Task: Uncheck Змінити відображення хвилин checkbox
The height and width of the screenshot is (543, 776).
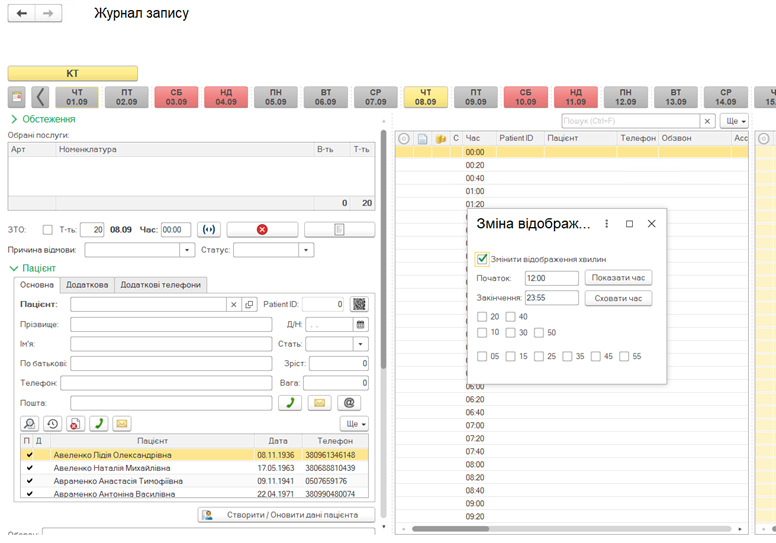Action: tap(483, 259)
